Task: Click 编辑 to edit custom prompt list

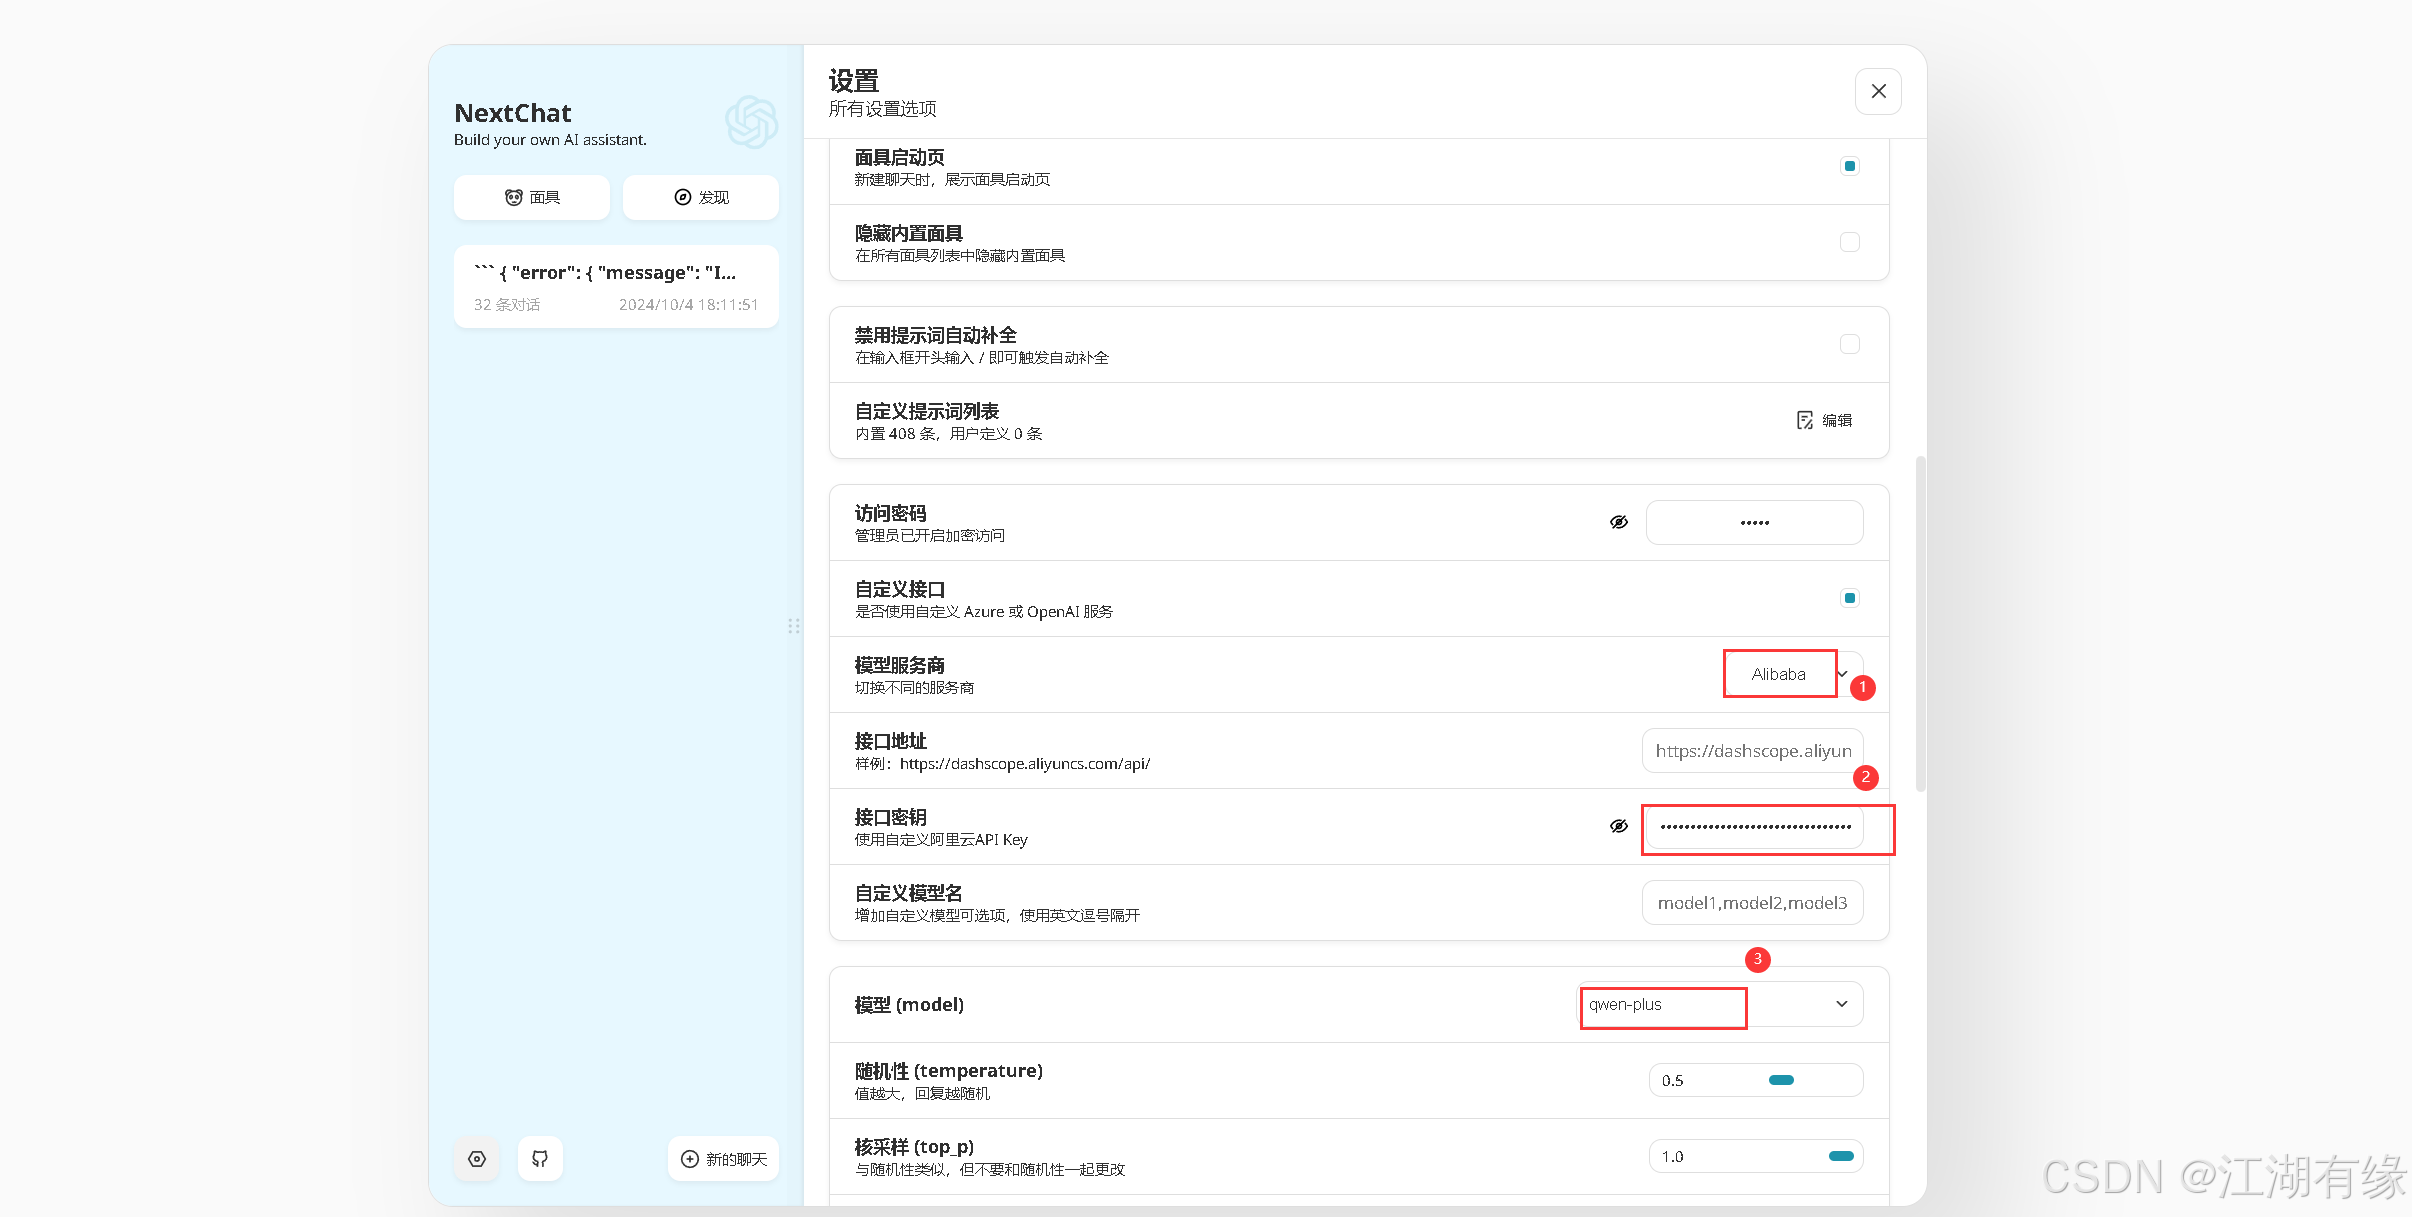Action: click(x=1825, y=420)
